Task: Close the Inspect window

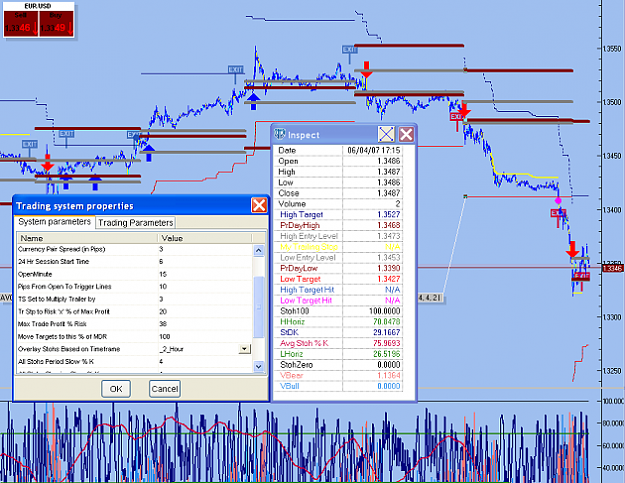Action: click(406, 135)
